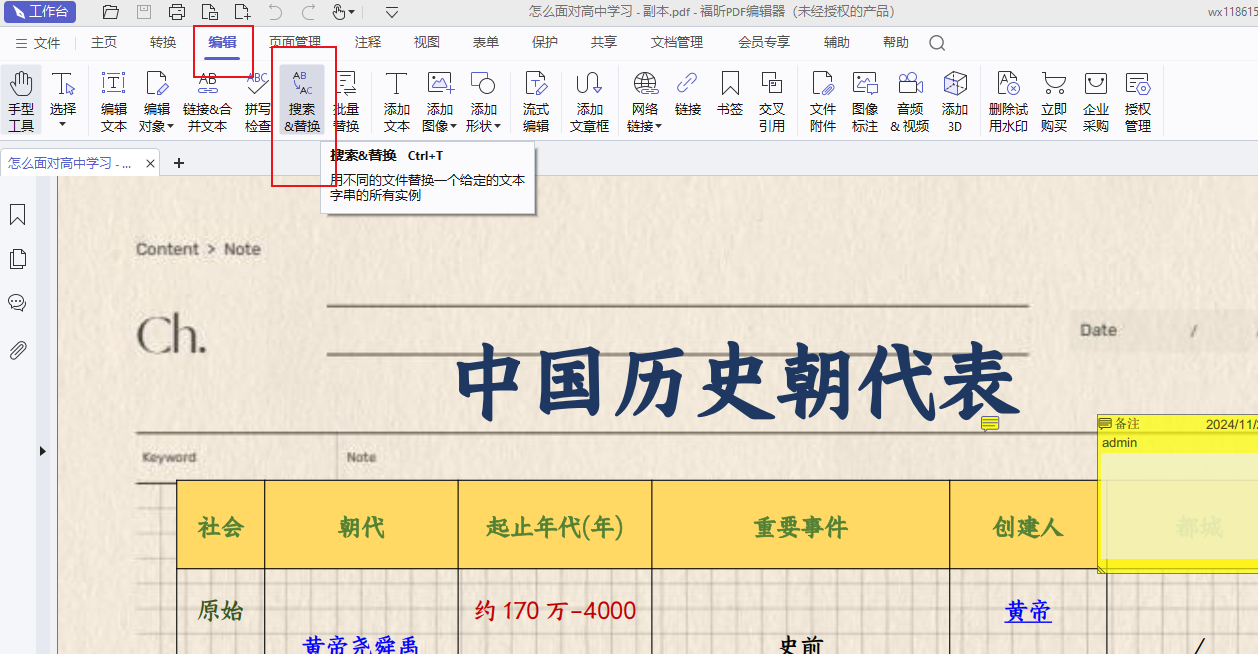Open the File (文件) menu
The image size is (1258, 654).
[x=38, y=43]
